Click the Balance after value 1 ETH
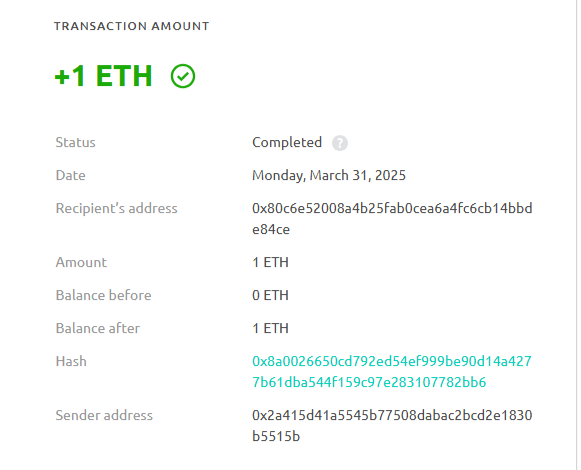Screen dimensions: 581x470 pyautogui.click(x=270, y=328)
